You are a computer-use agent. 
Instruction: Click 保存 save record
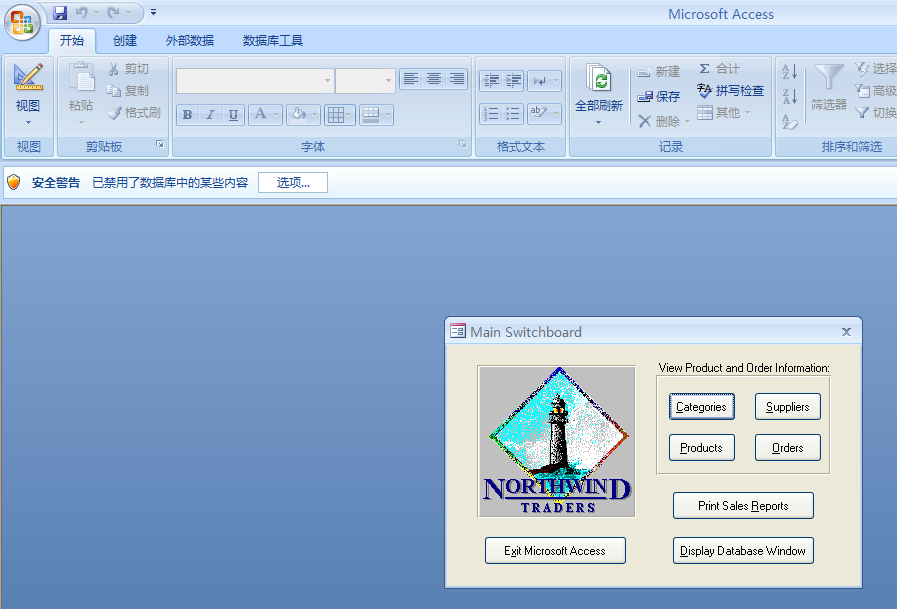coord(658,97)
